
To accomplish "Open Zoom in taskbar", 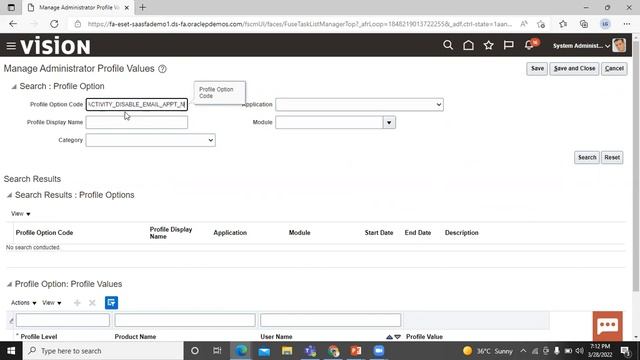I will click(379, 351).
